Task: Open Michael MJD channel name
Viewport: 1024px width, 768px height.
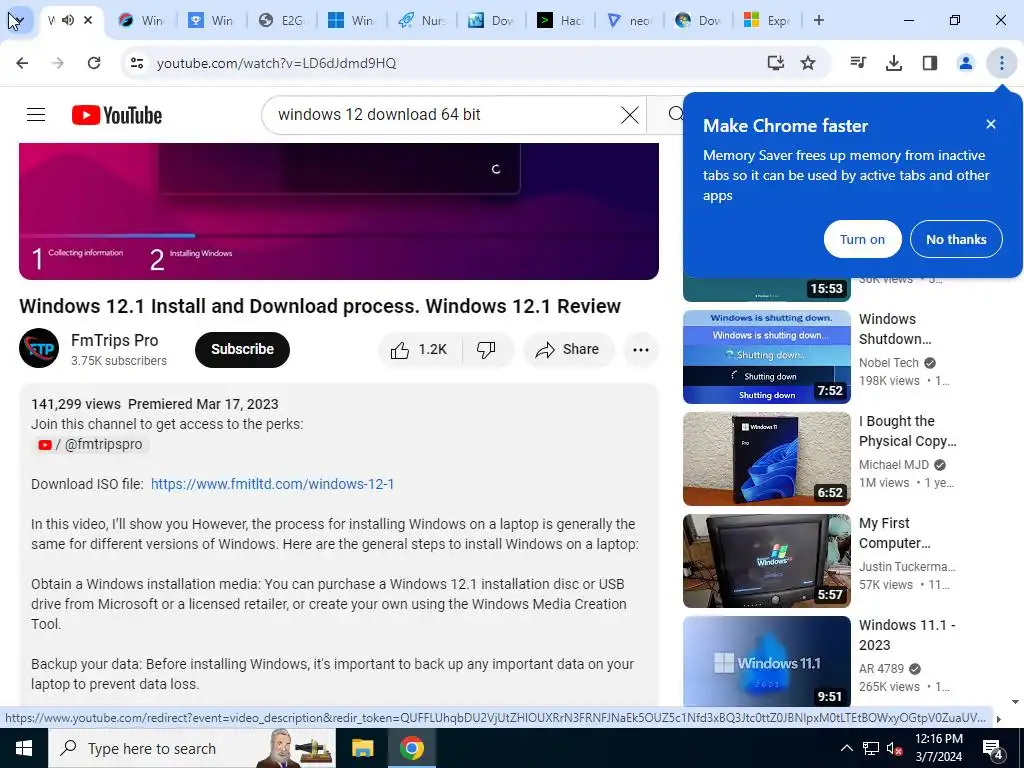Action: coord(893,464)
